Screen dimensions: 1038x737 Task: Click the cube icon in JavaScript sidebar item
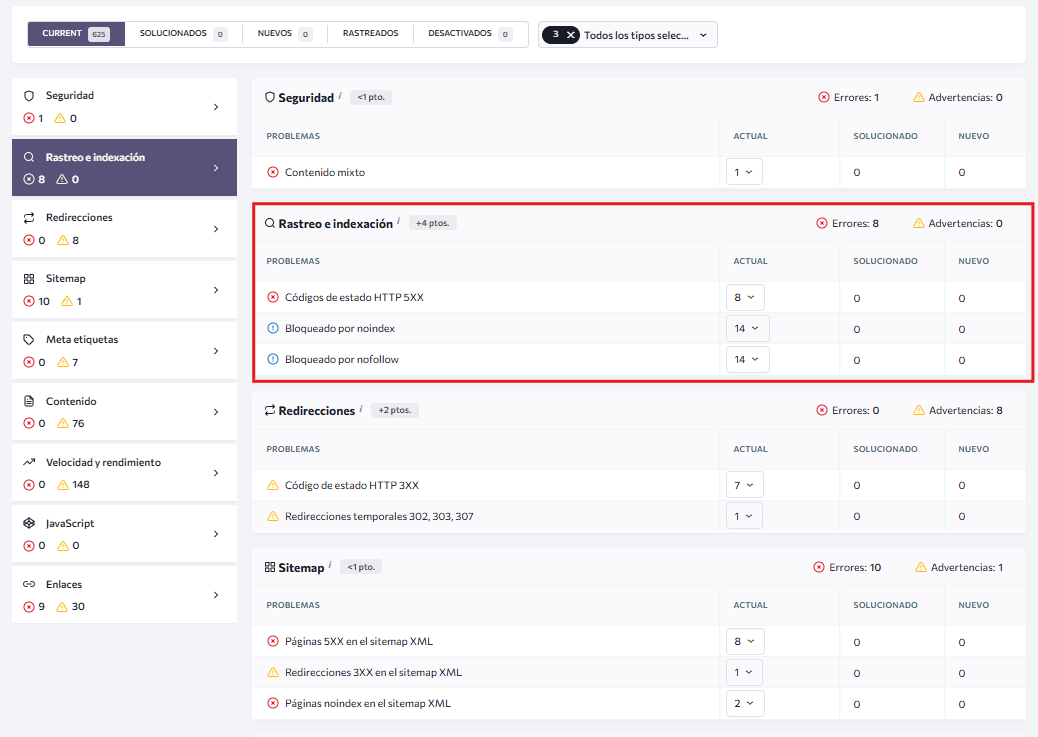point(29,524)
